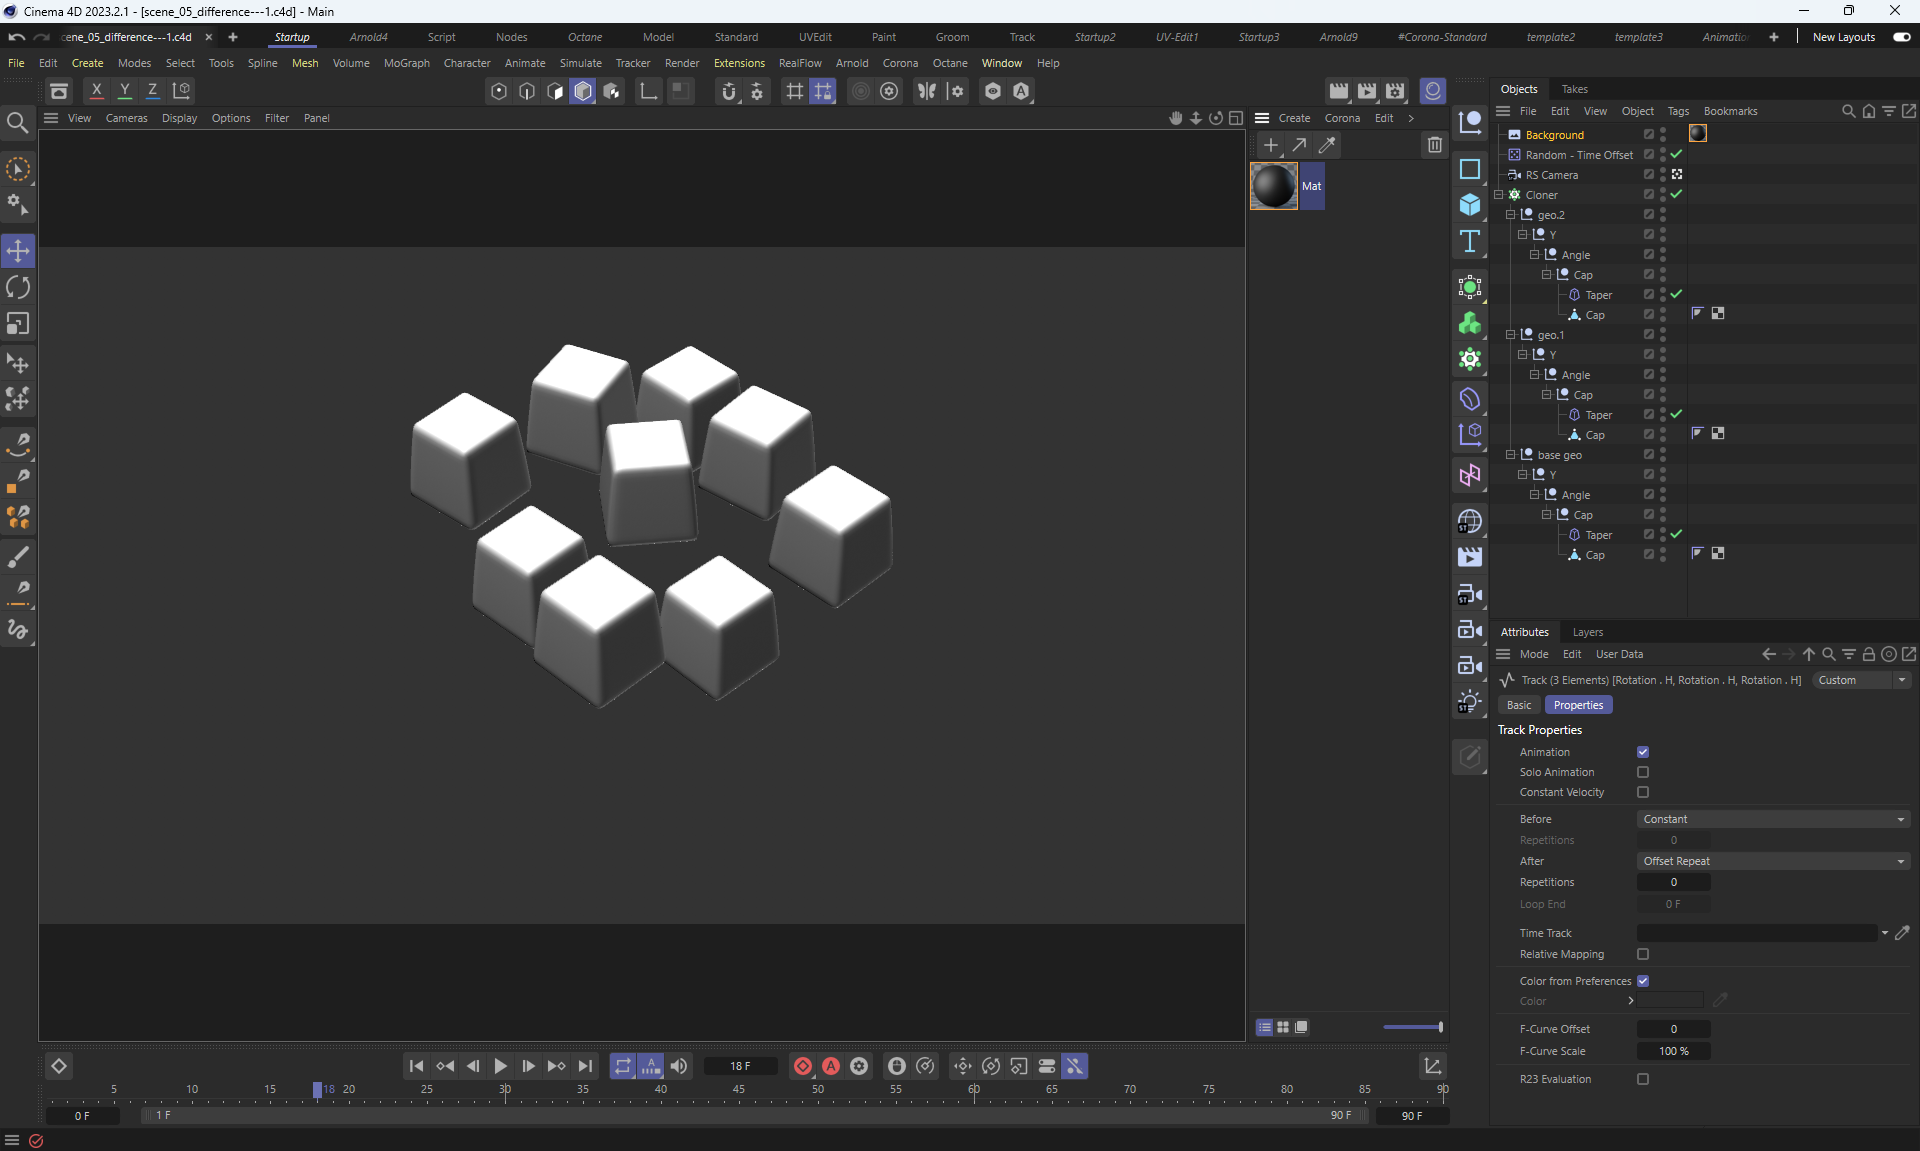This screenshot has width=1920, height=1151.
Task: Select the Scale tool
Action: 18,324
